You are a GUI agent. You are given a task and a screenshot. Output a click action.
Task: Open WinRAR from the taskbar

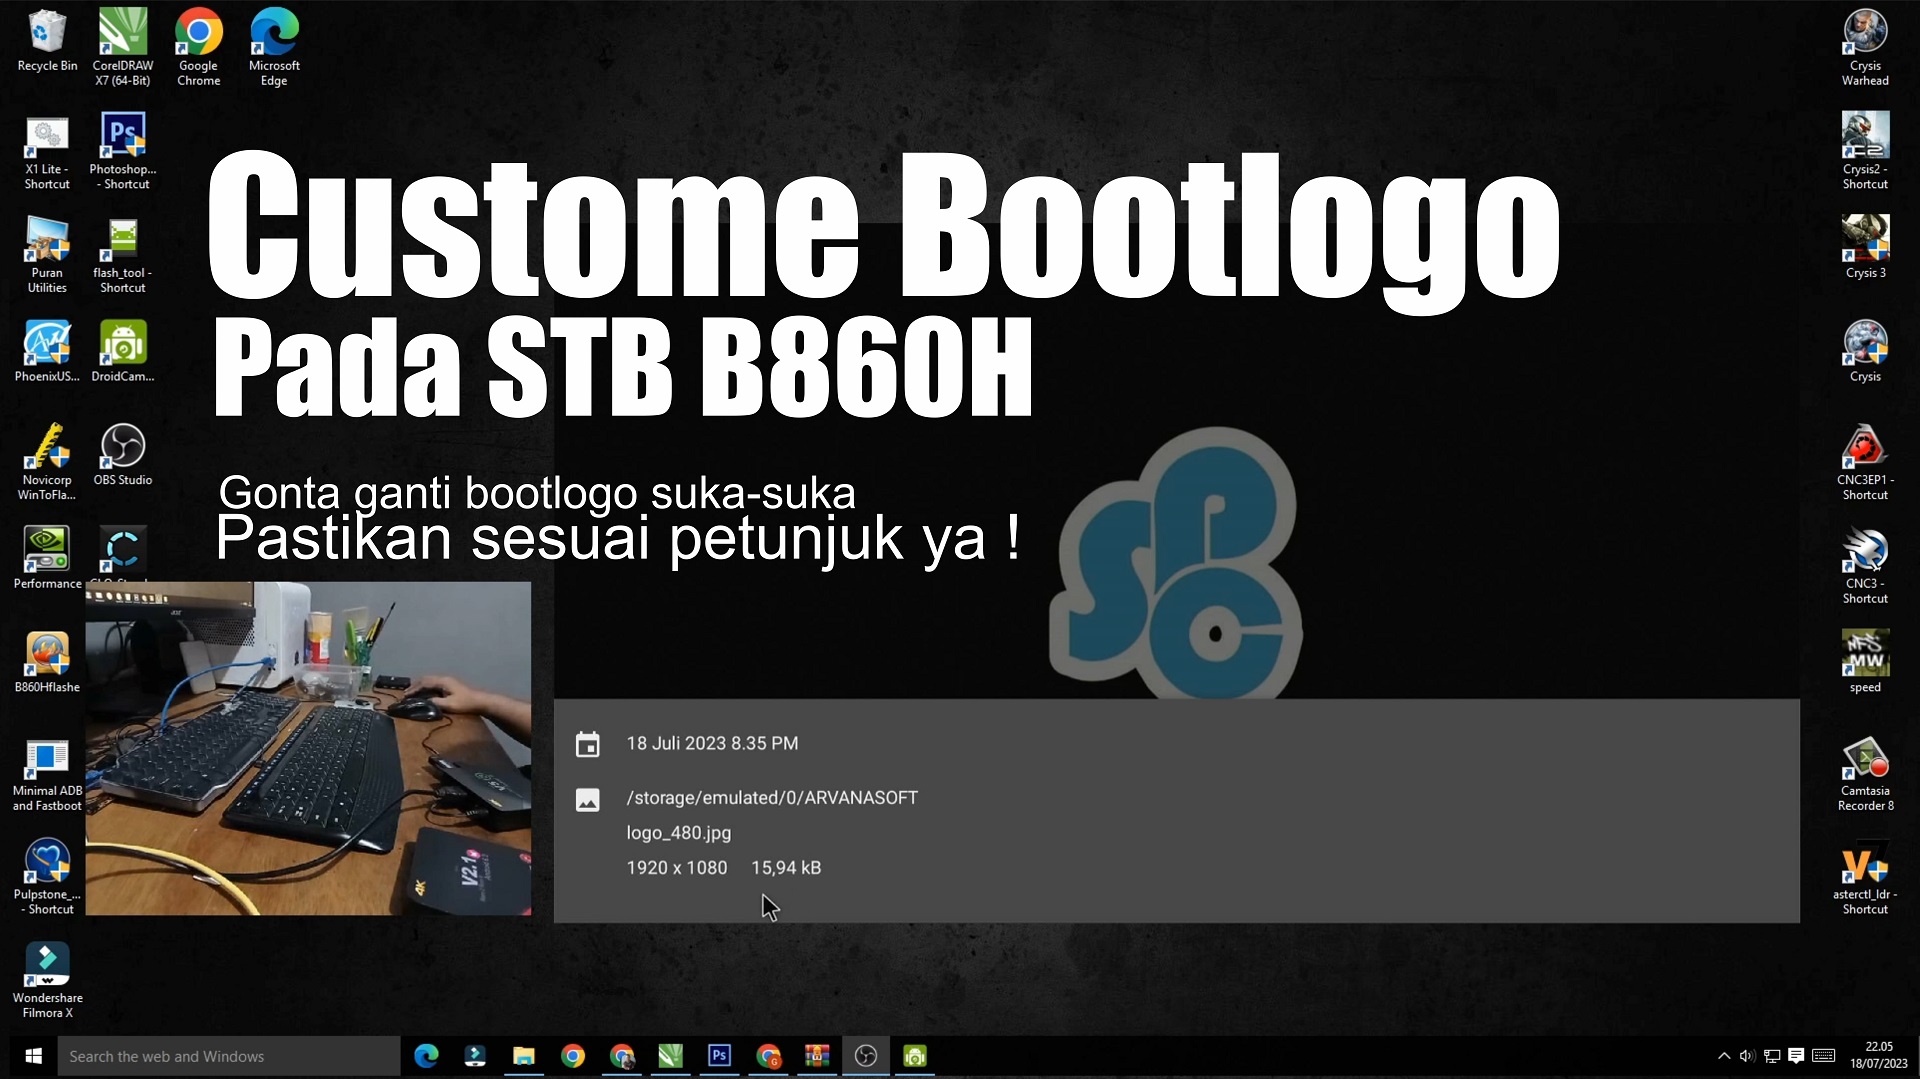[x=817, y=1056]
